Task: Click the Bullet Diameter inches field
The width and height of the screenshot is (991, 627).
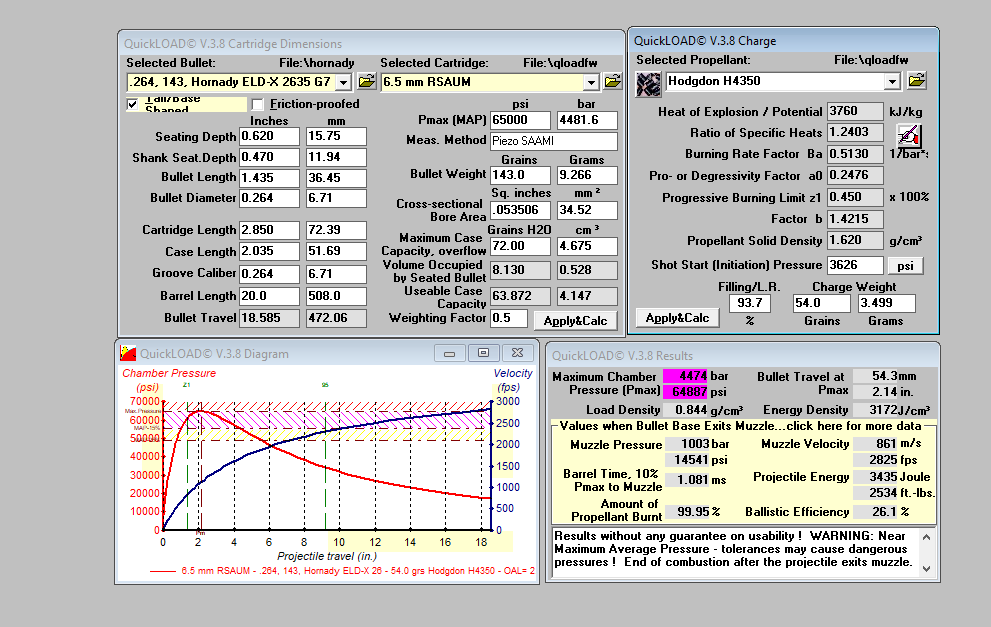Action: (269, 198)
